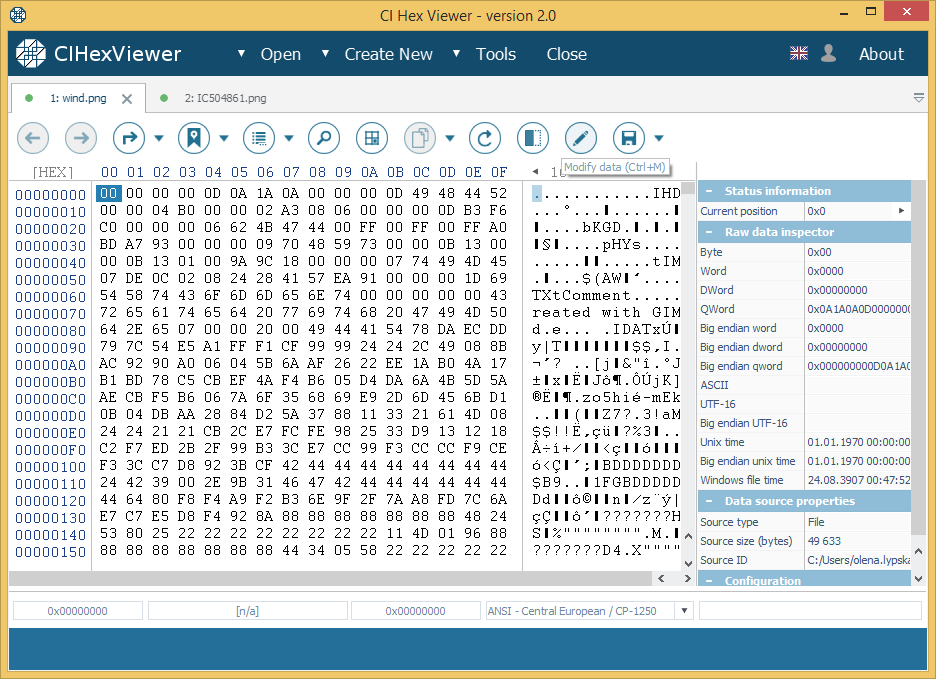The height and width of the screenshot is (679, 936).
Task: Expand the list view dropdown arrow
Action: click(289, 139)
